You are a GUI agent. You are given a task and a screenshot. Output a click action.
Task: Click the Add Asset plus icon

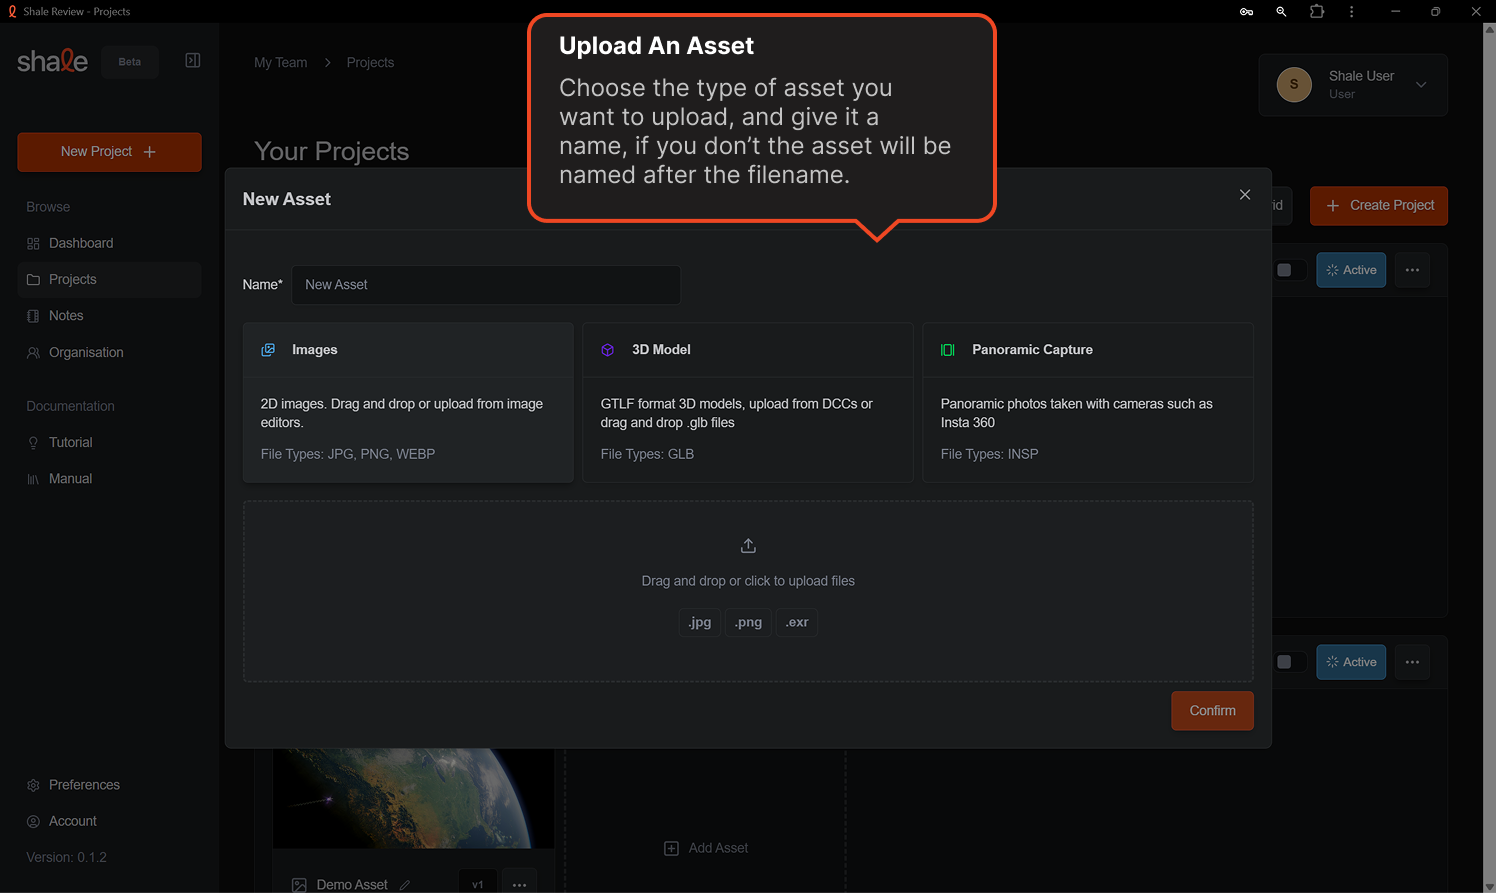click(x=671, y=848)
